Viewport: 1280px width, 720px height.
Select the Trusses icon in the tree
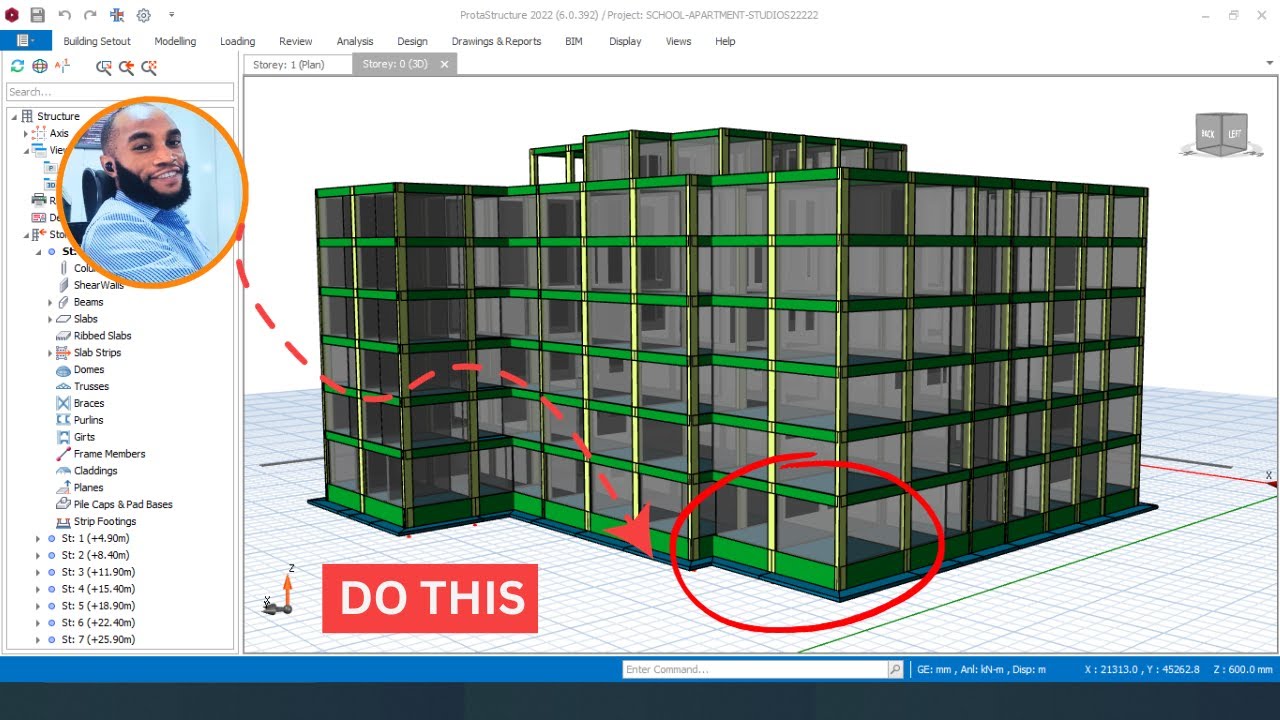(x=64, y=386)
